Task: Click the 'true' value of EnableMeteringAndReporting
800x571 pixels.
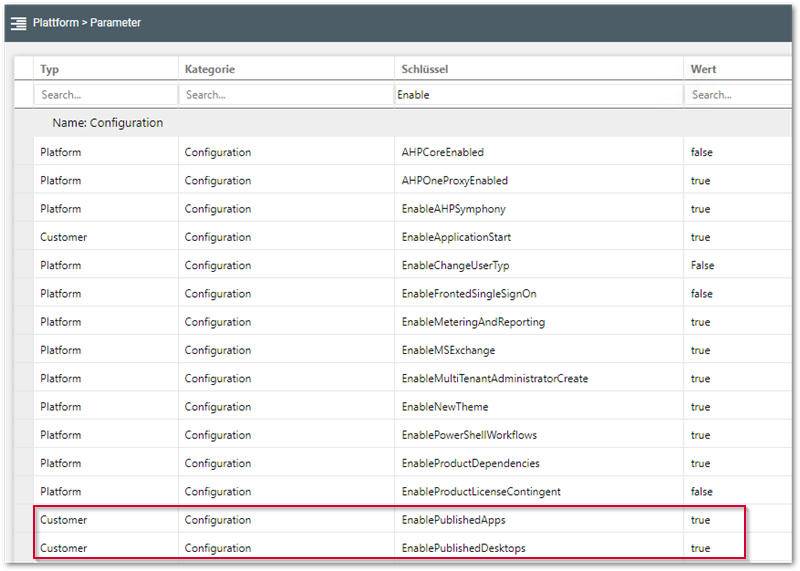Action: [x=700, y=322]
